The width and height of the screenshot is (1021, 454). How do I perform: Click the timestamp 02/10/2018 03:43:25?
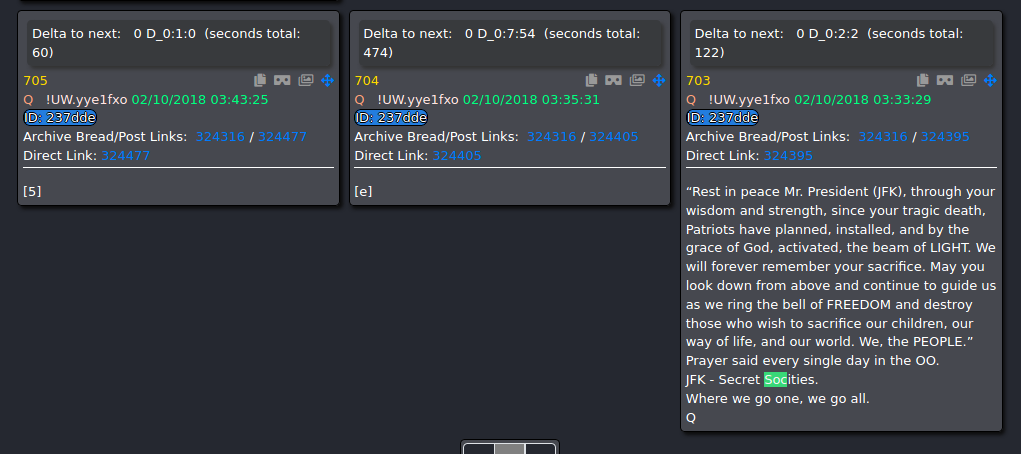coord(200,100)
